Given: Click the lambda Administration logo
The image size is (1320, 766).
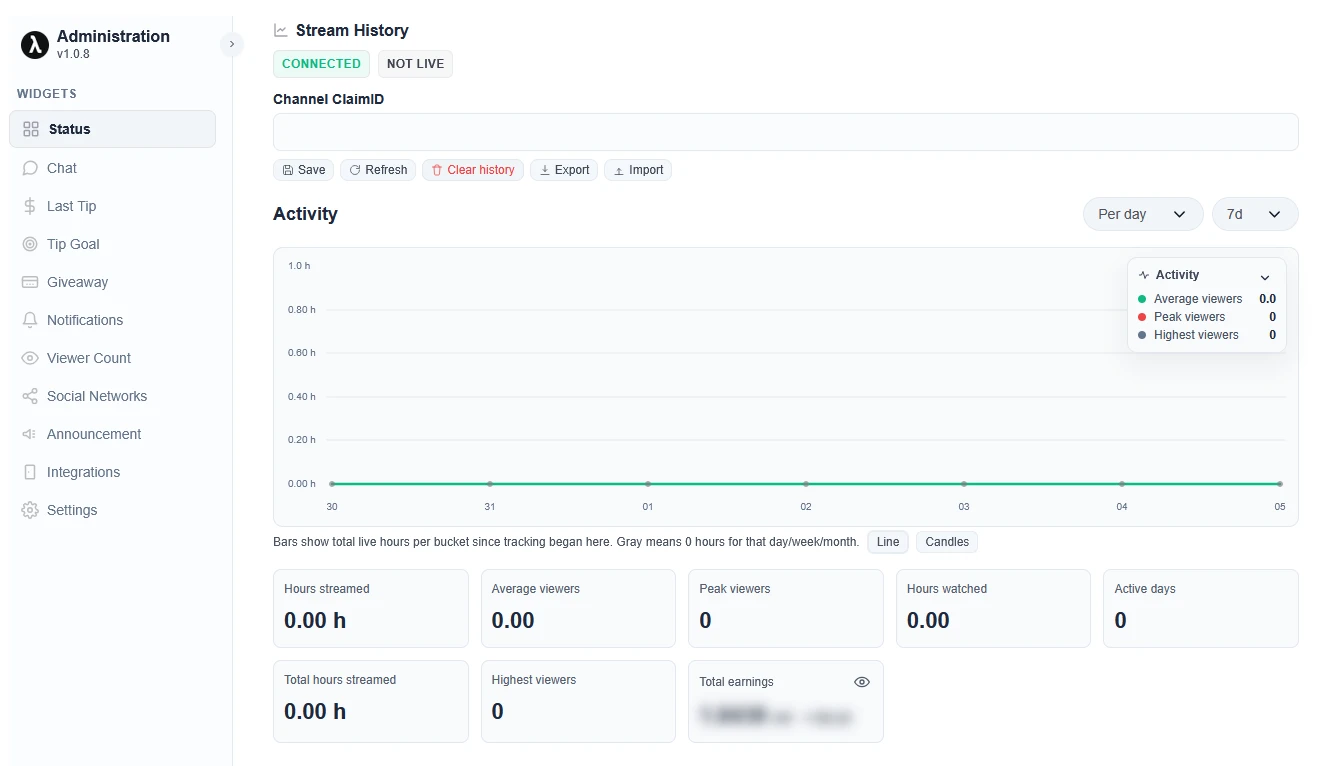Looking at the screenshot, I should 35,44.
